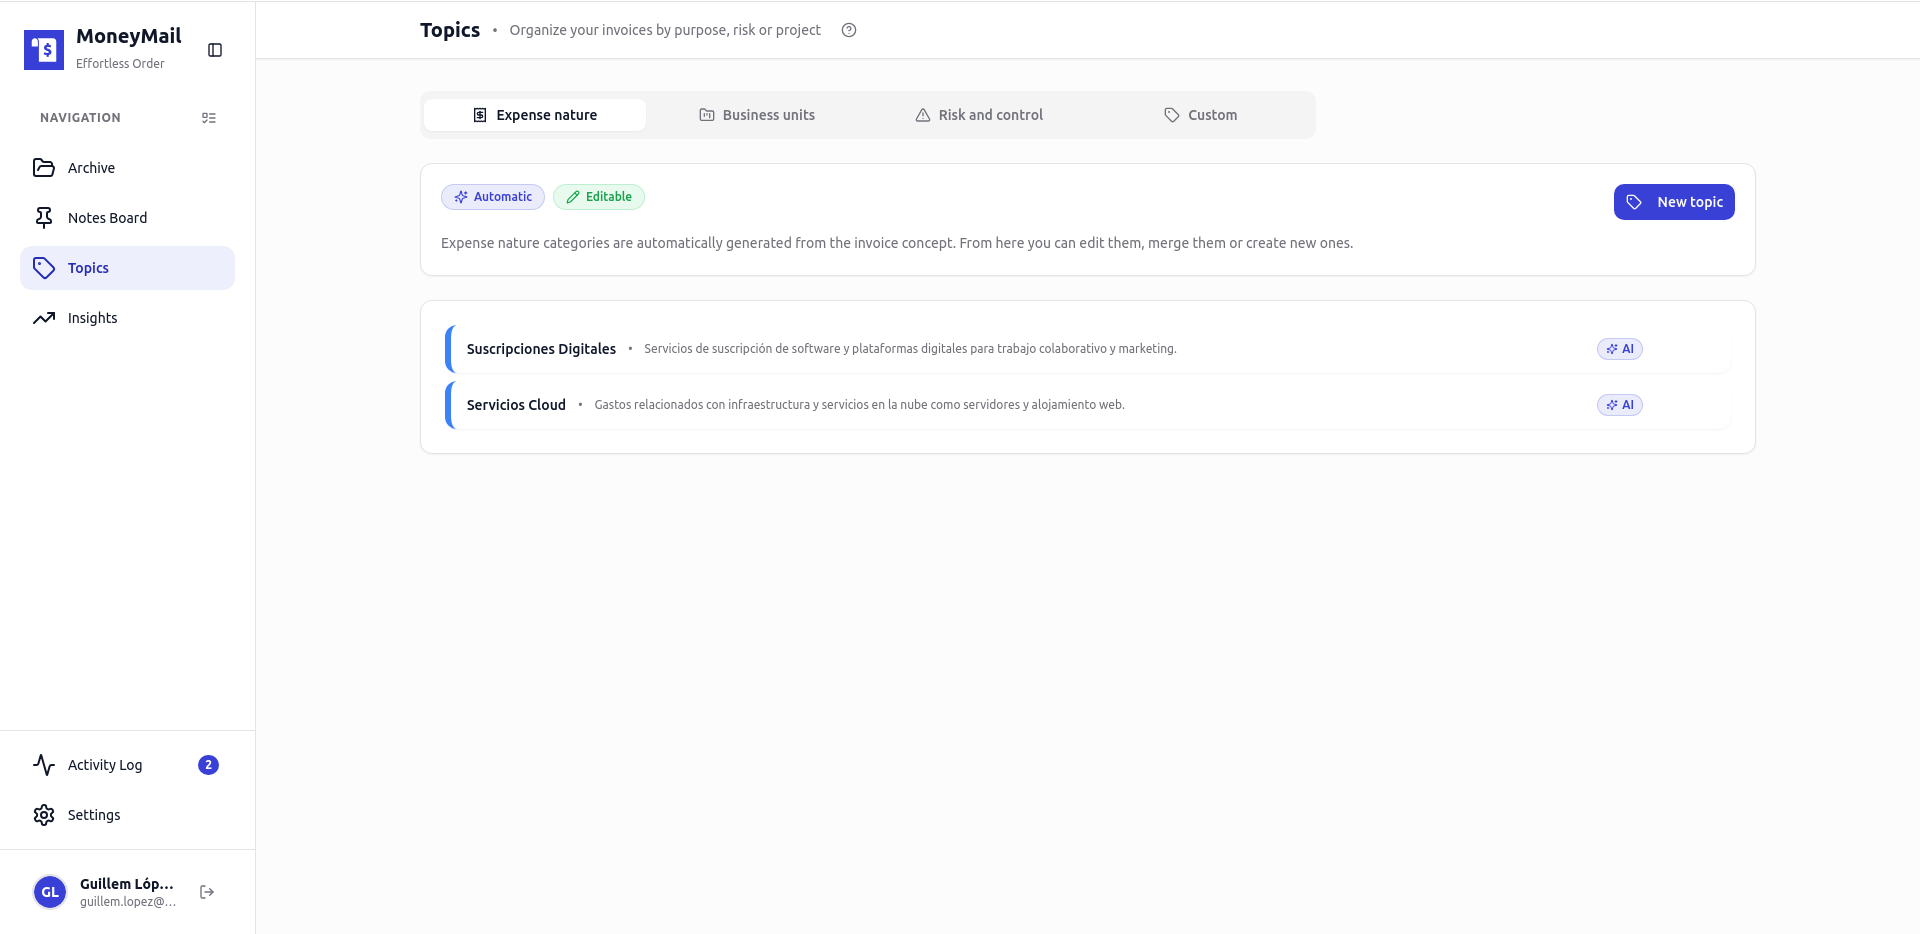Click the logout icon beside Guillem's profile

pyautogui.click(x=207, y=892)
